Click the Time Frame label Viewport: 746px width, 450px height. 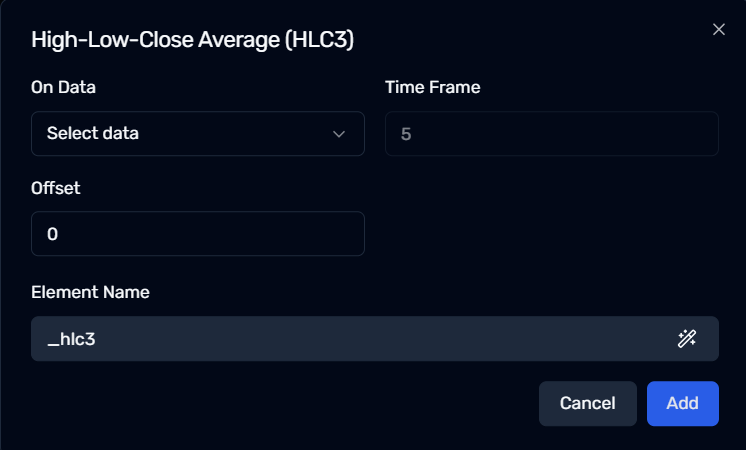(x=432, y=88)
